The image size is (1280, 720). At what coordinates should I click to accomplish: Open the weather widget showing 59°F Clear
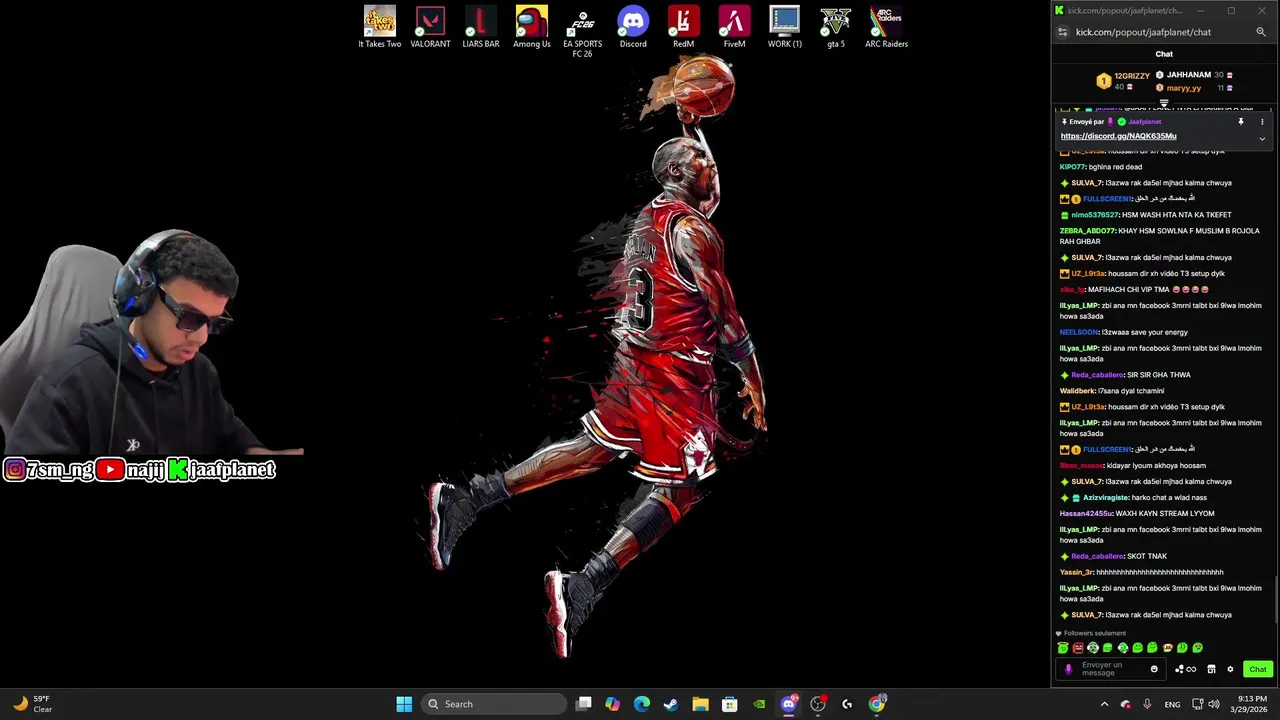(x=32, y=704)
